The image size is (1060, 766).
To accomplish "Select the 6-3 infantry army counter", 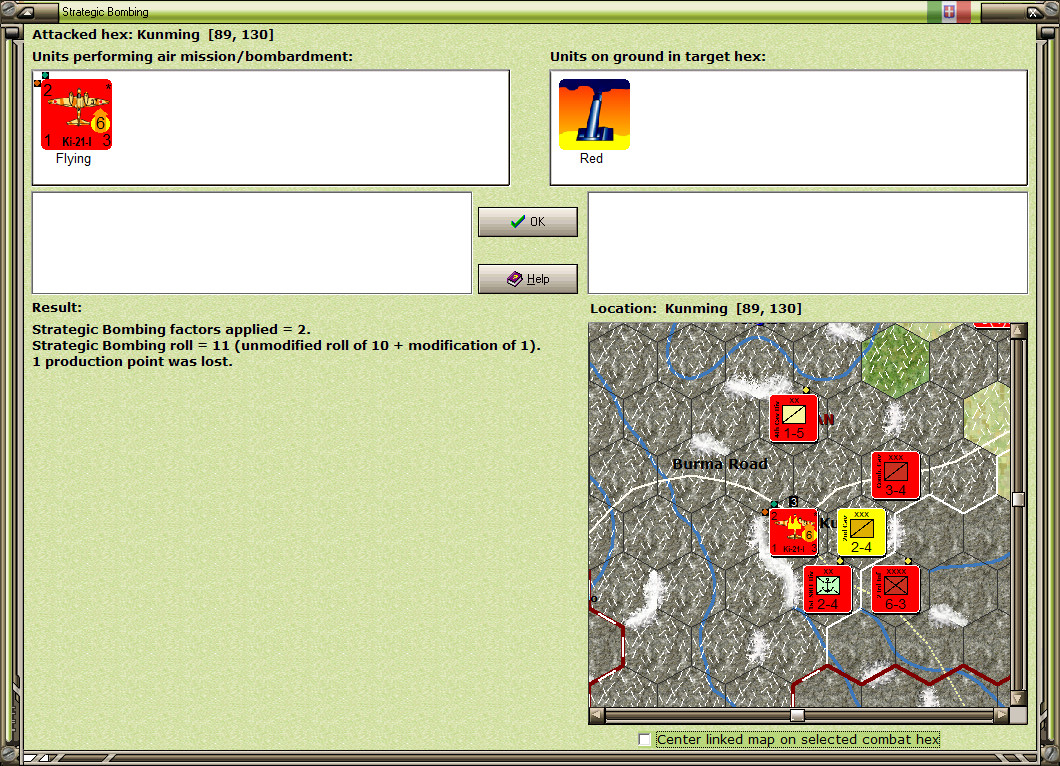I will (x=895, y=590).
